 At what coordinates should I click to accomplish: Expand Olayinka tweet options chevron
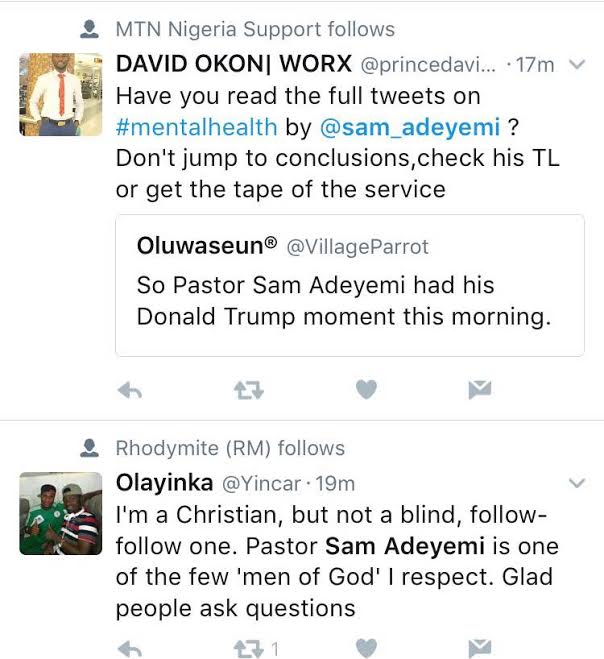point(576,483)
